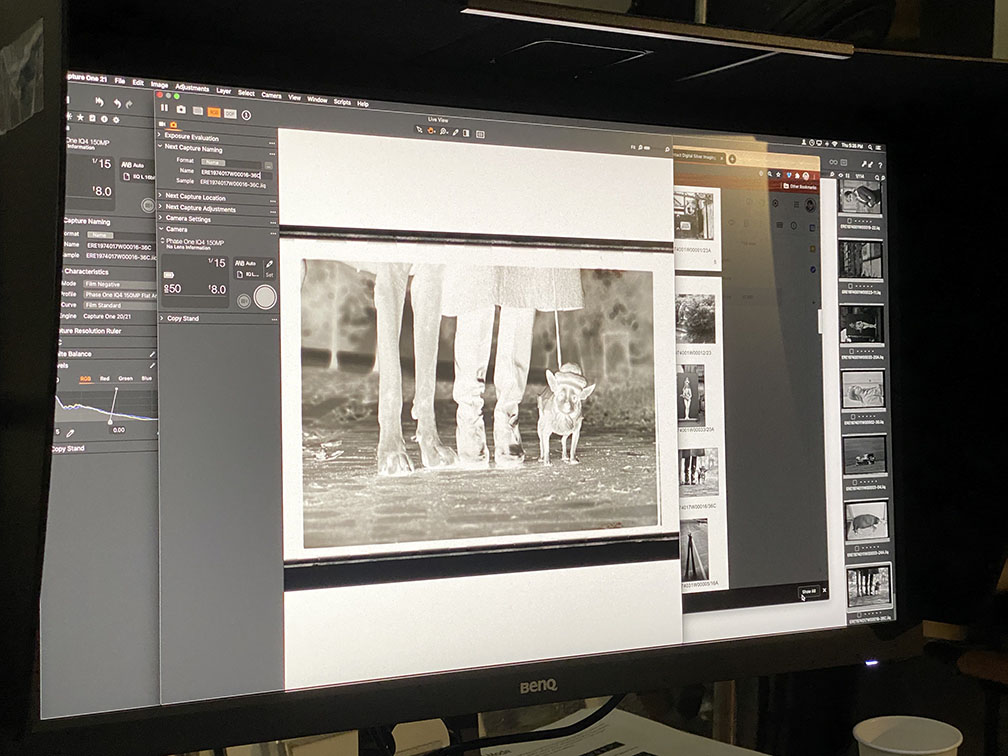This screenshot has height=756, width=1008.
Task: Open the Adjustments menu
Action: pyautogui.click(x=192, y=87)
